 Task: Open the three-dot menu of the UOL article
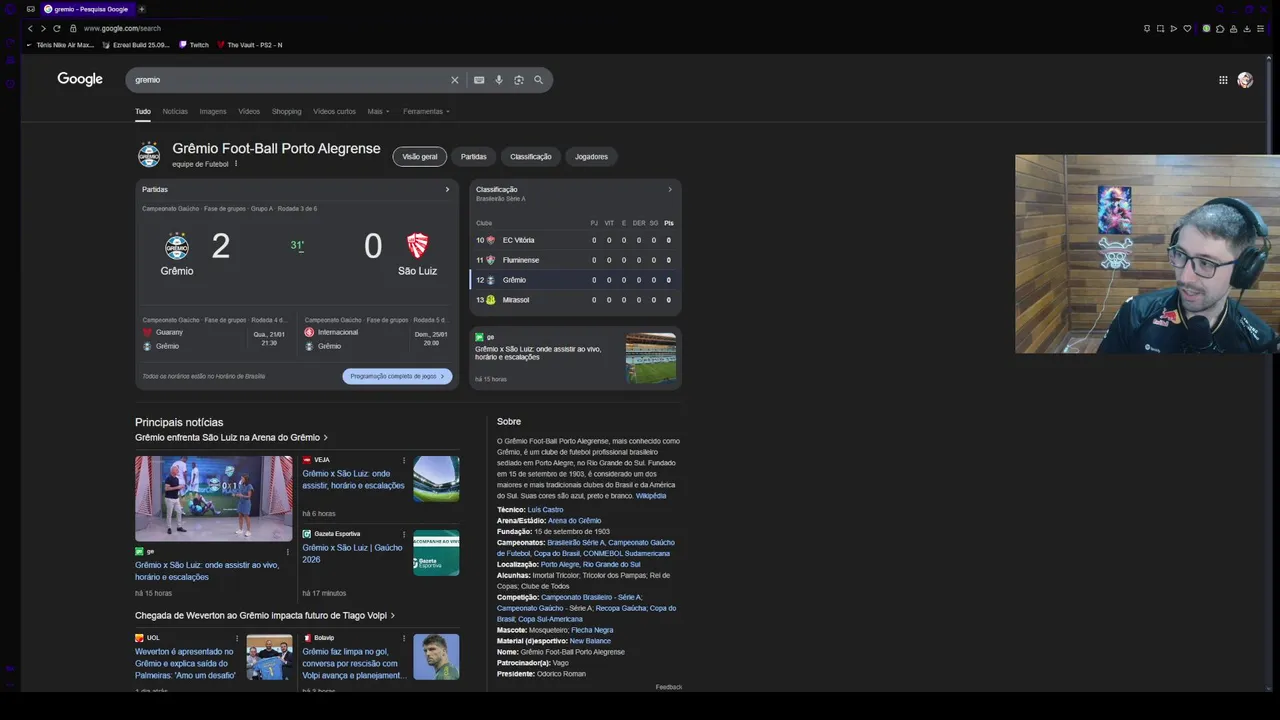pyautogui.click(x=237, y=638)
